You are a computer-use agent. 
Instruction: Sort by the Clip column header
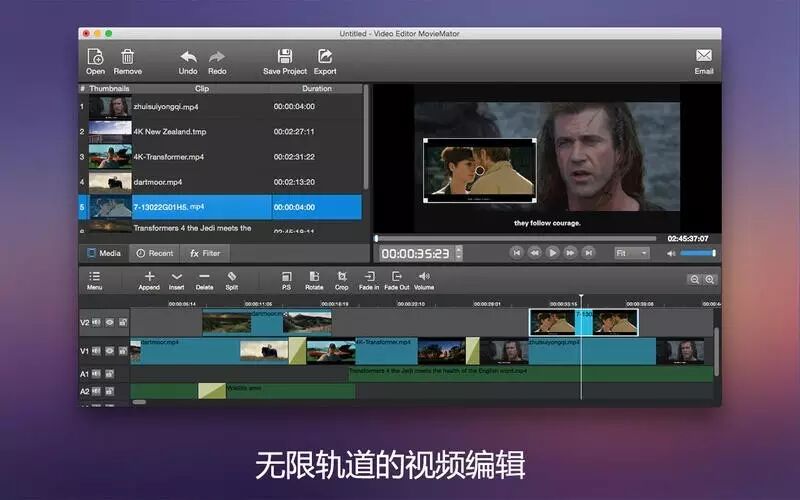coord(202,88)
